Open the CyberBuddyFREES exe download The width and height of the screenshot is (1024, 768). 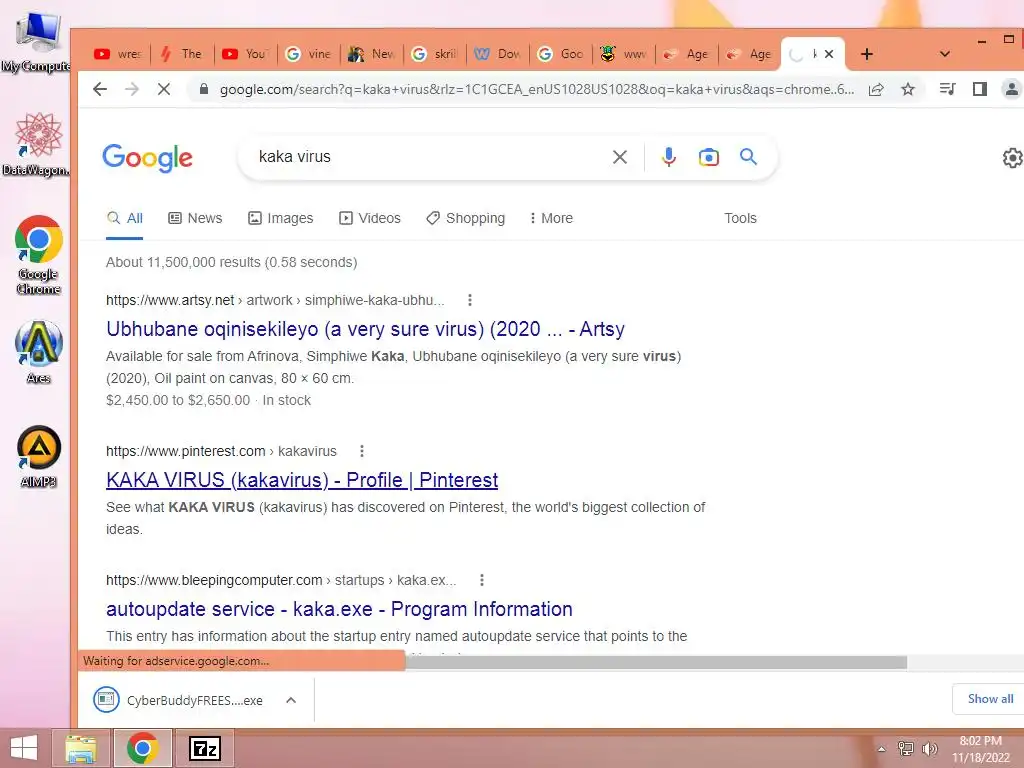[179, 700]
